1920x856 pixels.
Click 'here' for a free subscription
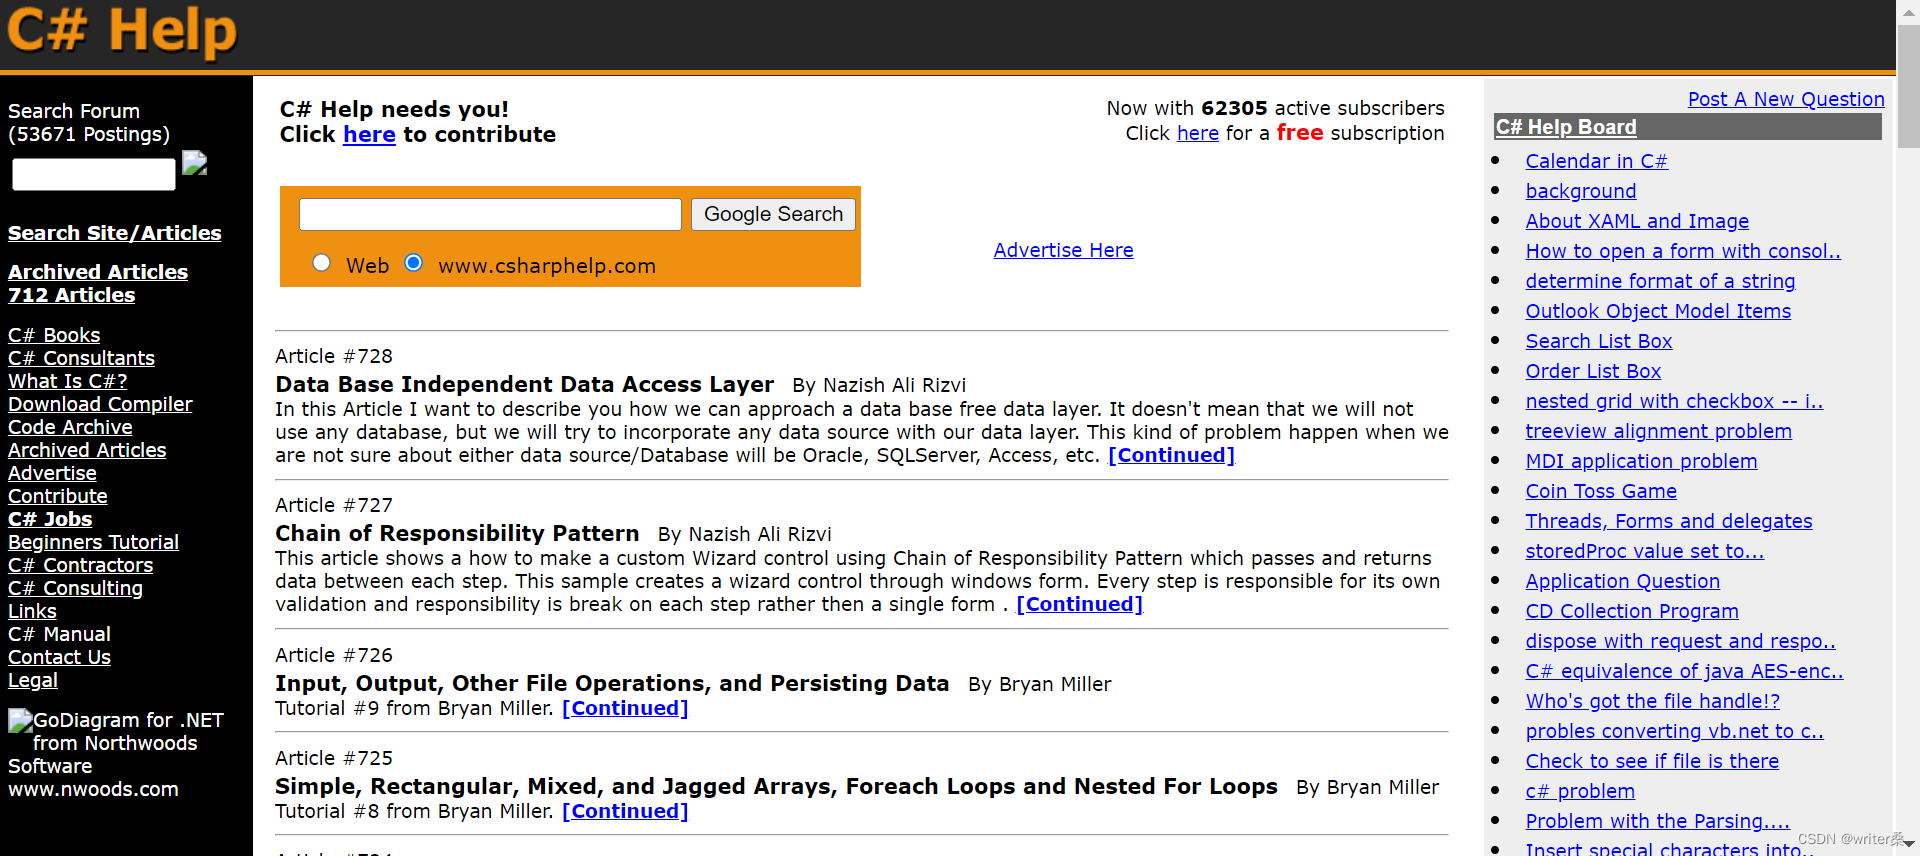coord(1197,133)
